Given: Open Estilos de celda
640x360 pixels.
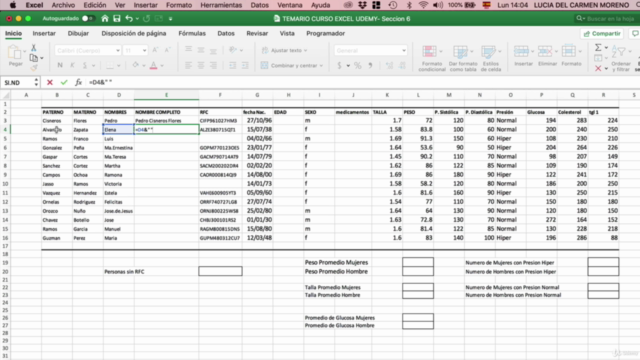Looking at the screenshot, I should click(x=491, y=58).
